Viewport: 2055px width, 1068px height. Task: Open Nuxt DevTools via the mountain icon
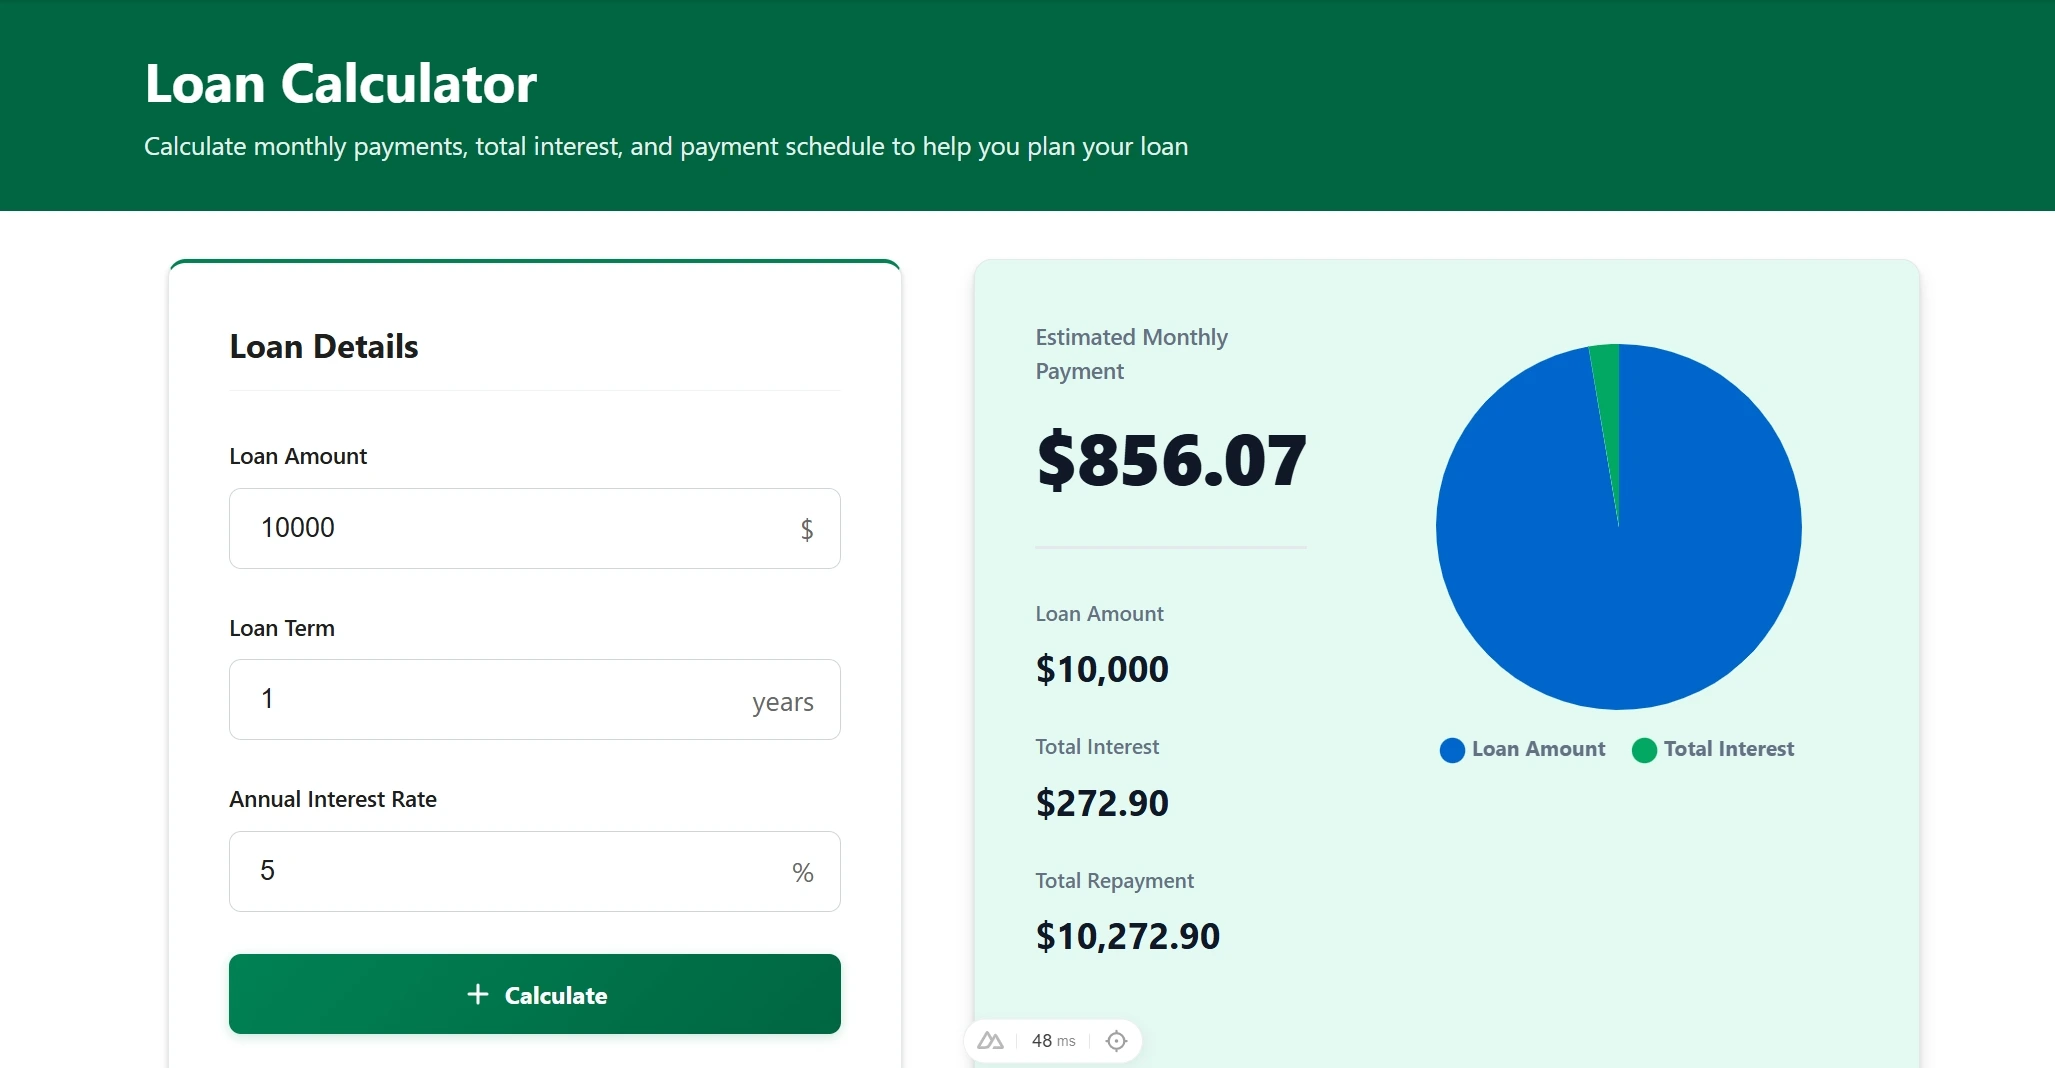click(x=990, y=1040)
